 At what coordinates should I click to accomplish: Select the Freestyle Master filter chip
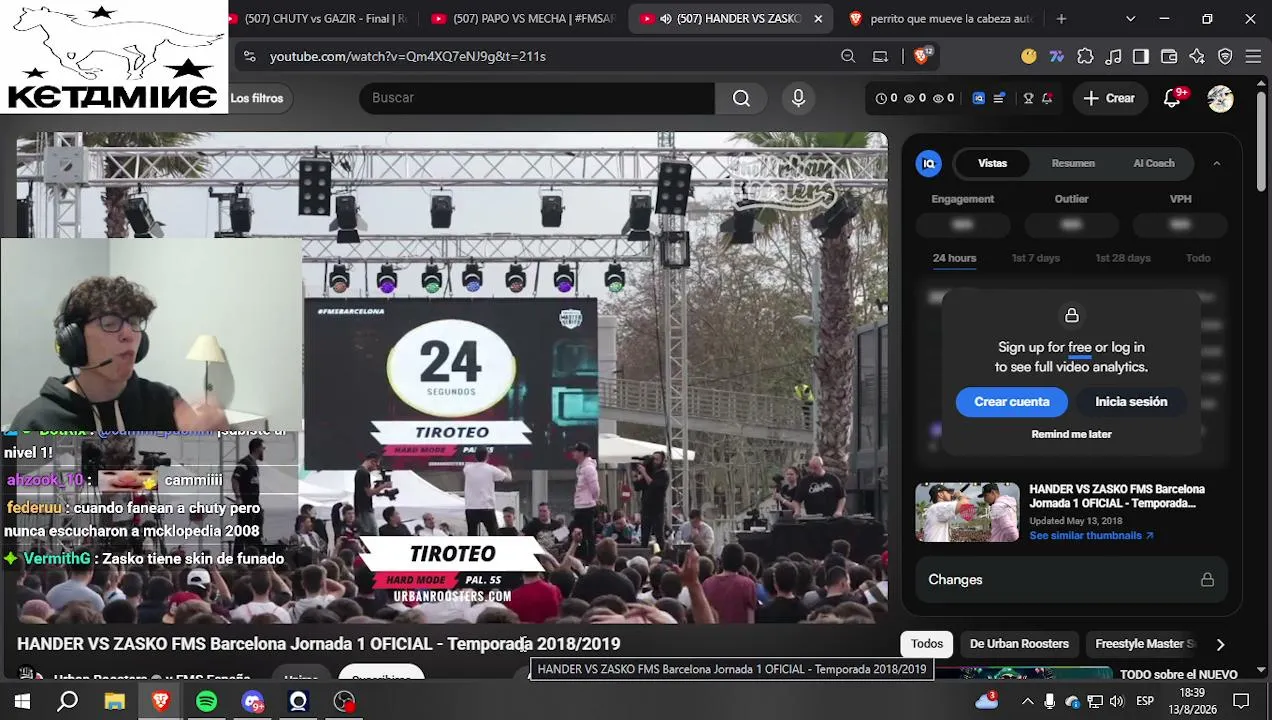(1145, 644)
